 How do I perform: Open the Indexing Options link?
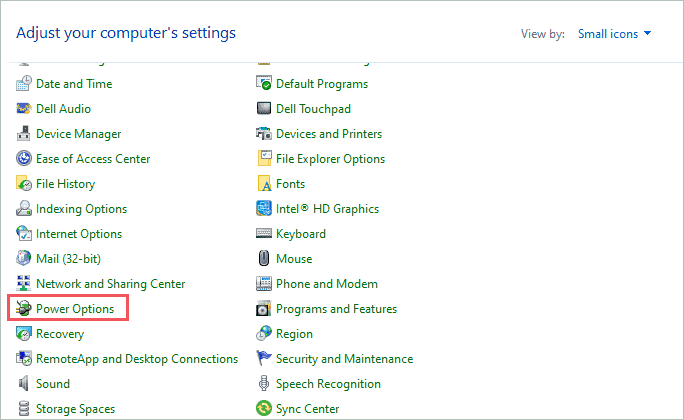click(x=81, y=209)
